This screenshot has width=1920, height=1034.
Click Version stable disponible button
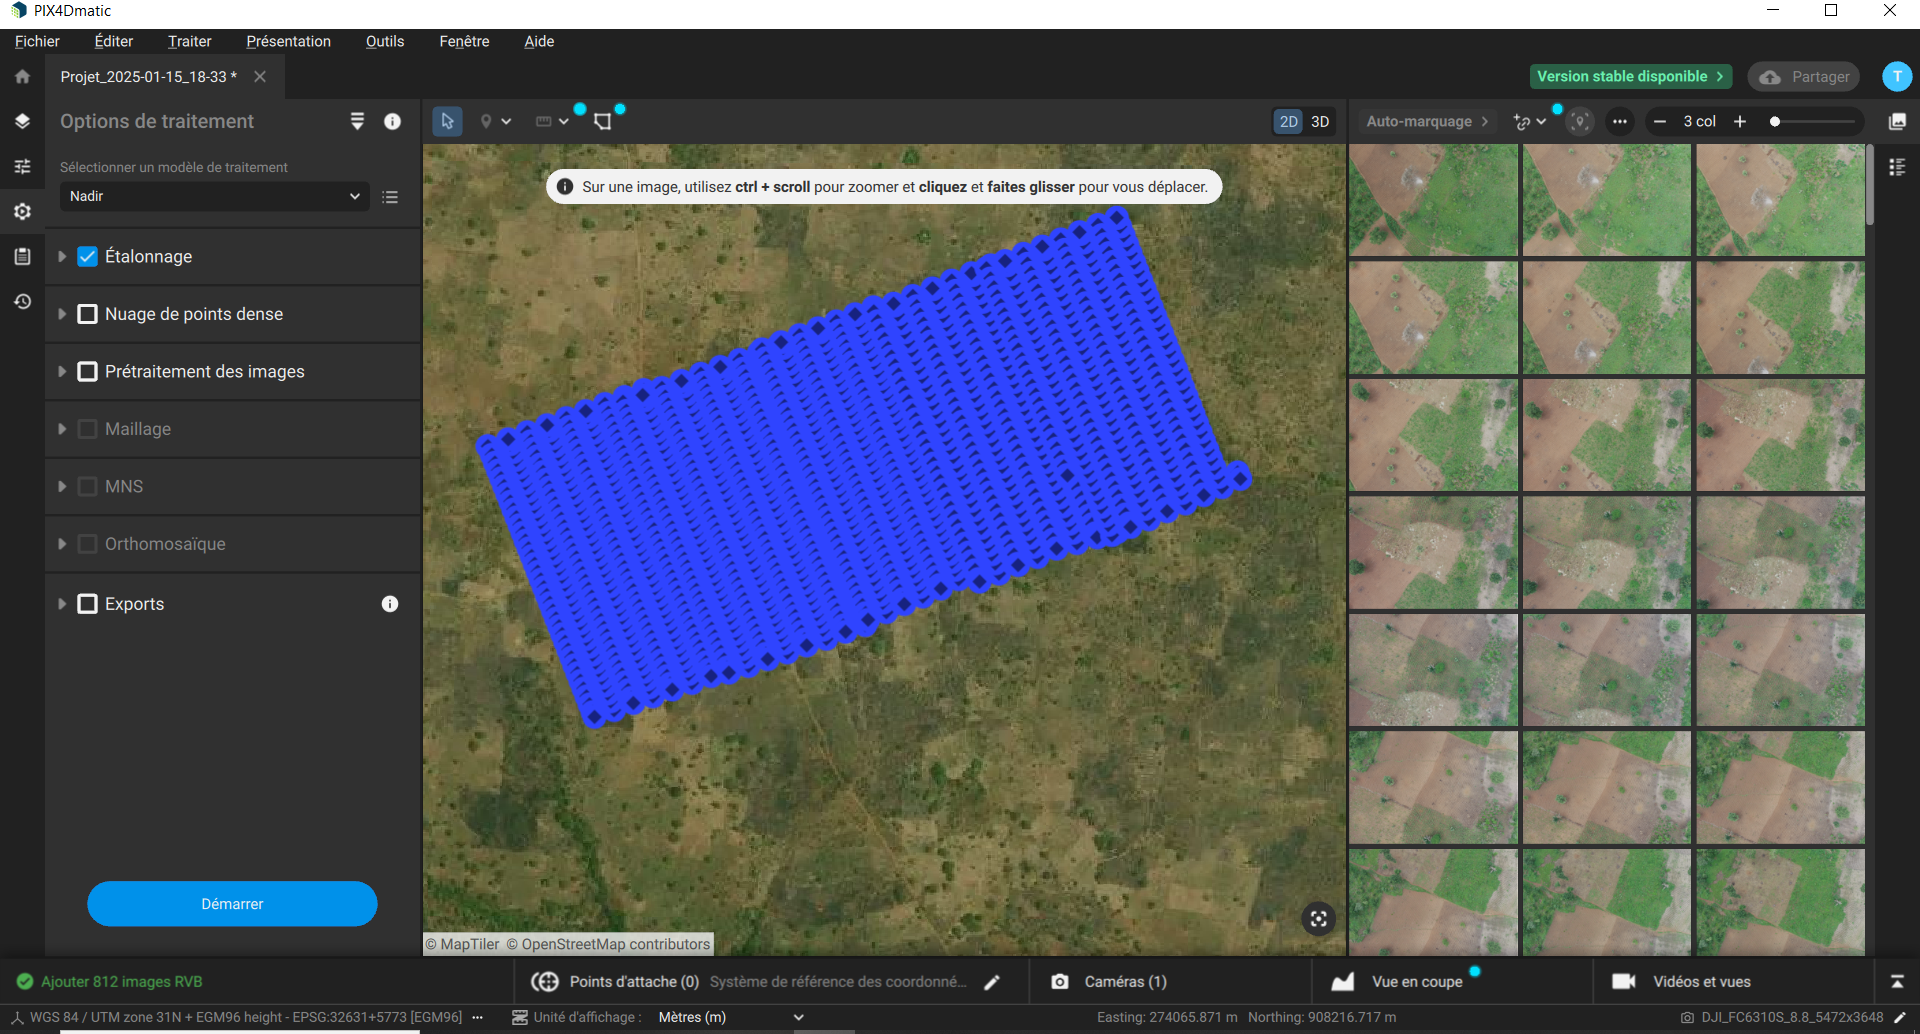tap(1630, 77)
